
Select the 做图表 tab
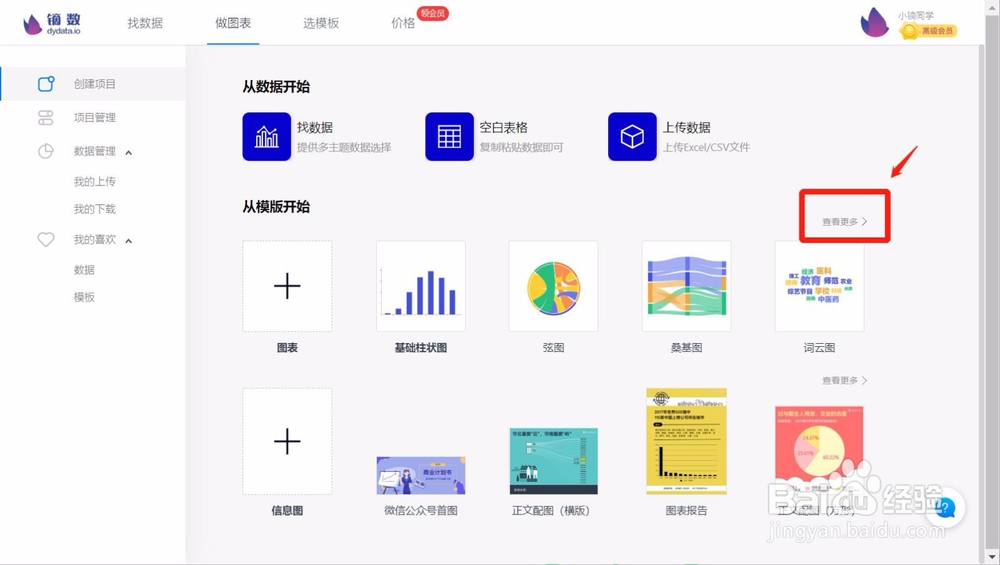(x=233, y=24)
